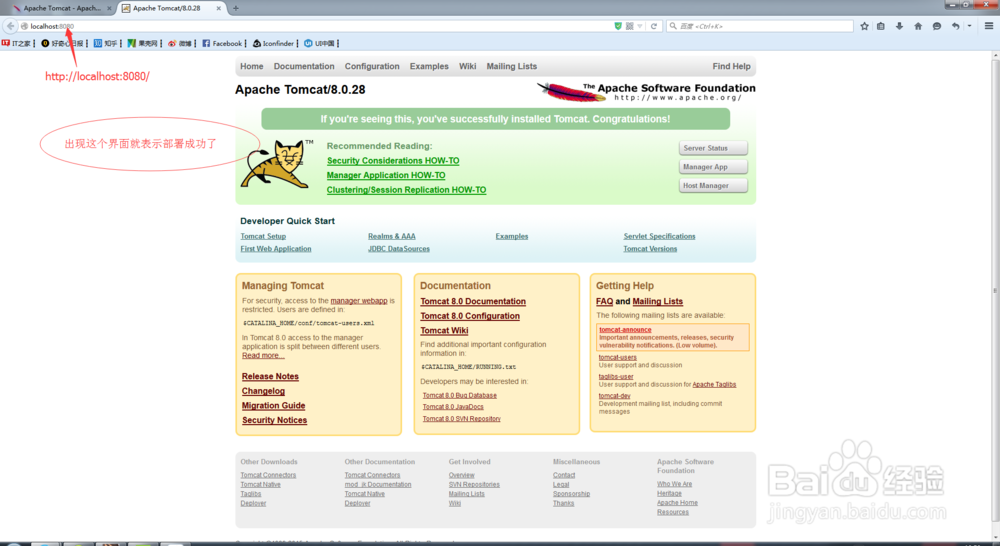Open Mailing Lists in the Tomcat navigation bar
This screenshot has height=546, width=1000.
(x=511, y=66)
